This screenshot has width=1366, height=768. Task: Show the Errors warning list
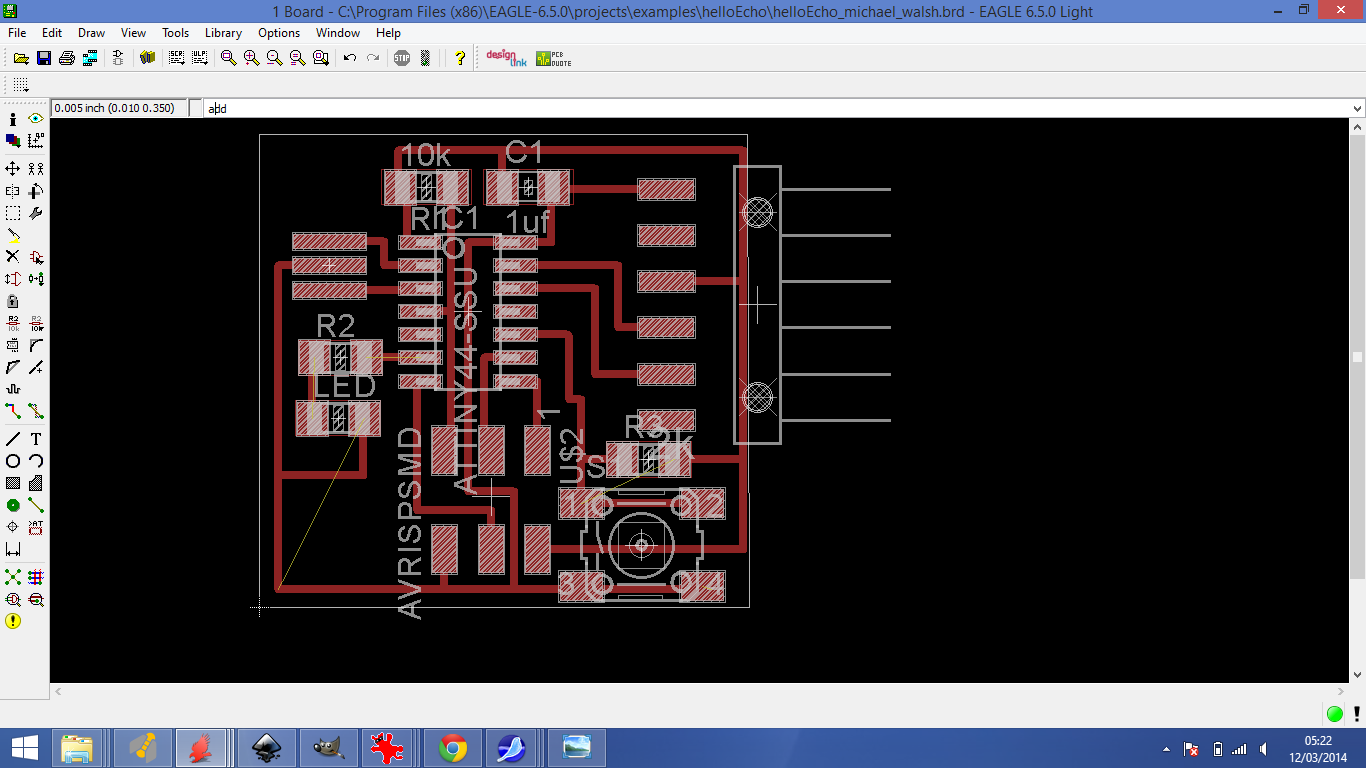coord(13,621)
